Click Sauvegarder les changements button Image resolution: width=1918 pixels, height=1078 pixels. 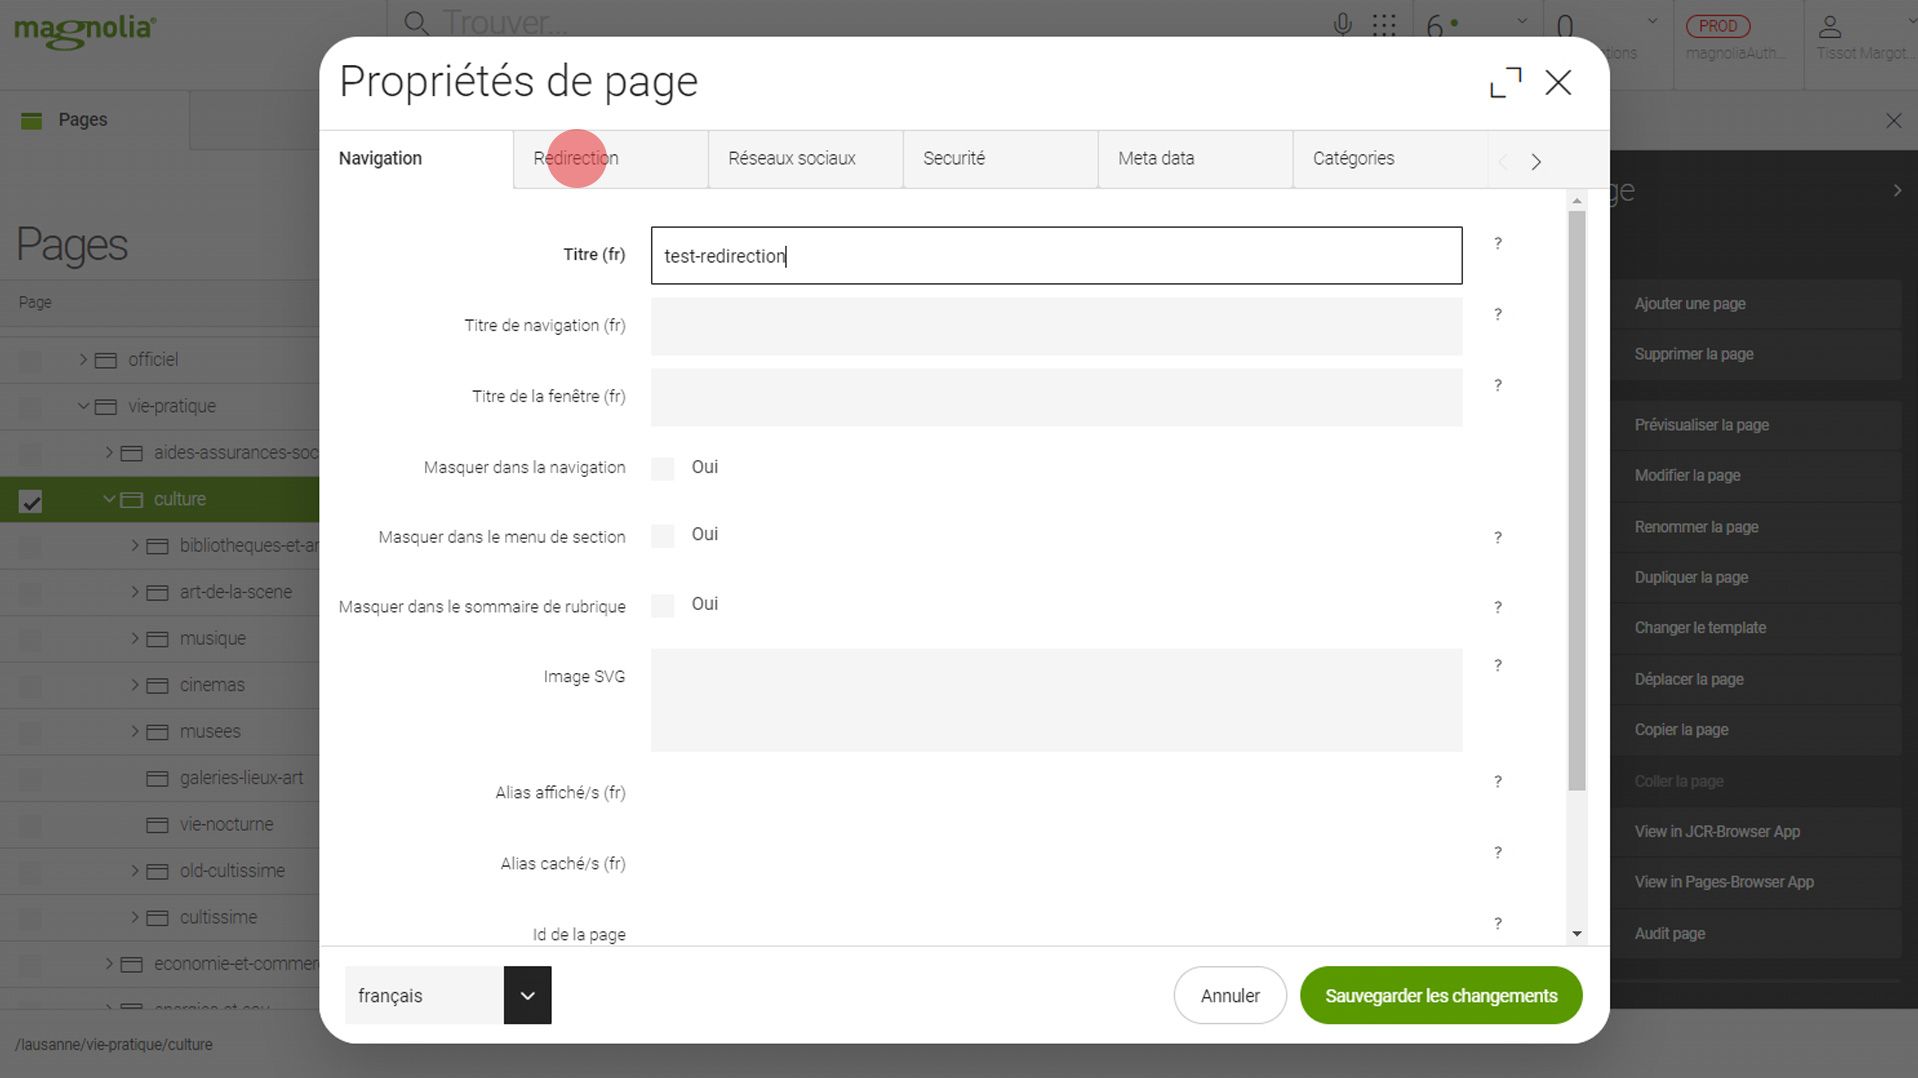[x=1441, y=995]
